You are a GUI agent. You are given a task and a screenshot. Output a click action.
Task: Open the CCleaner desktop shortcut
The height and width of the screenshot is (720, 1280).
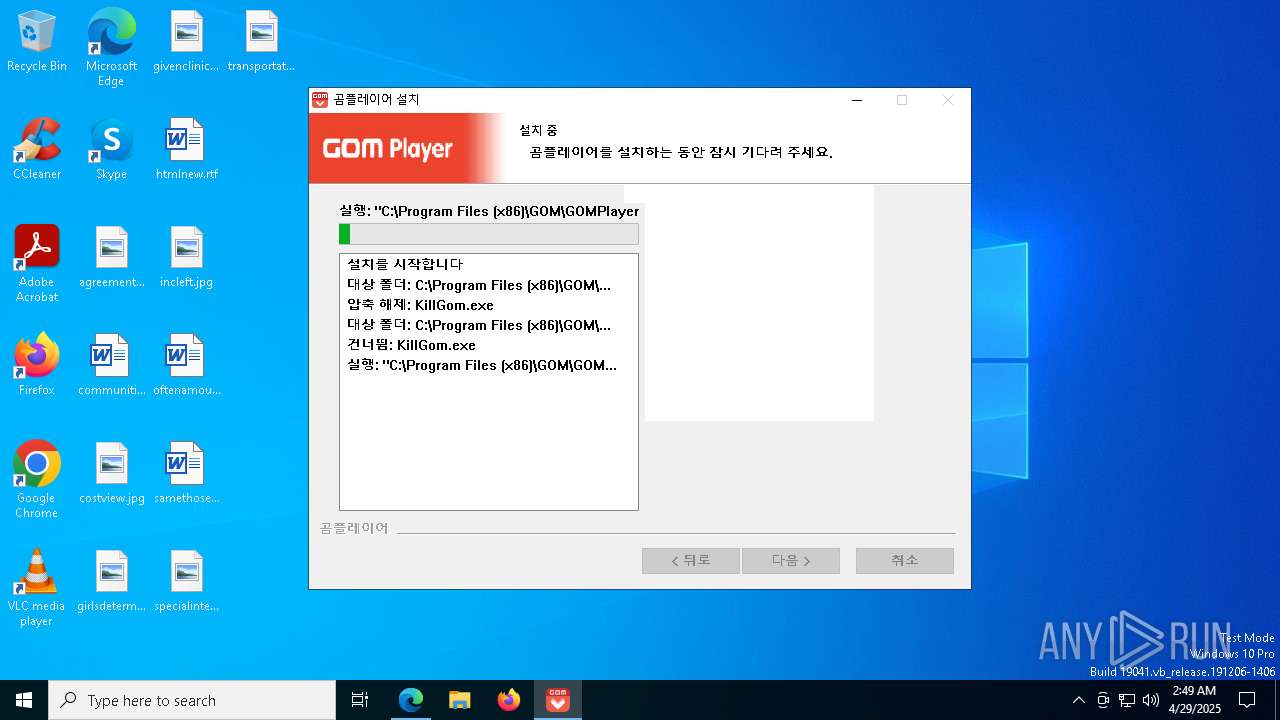[37, 149]
